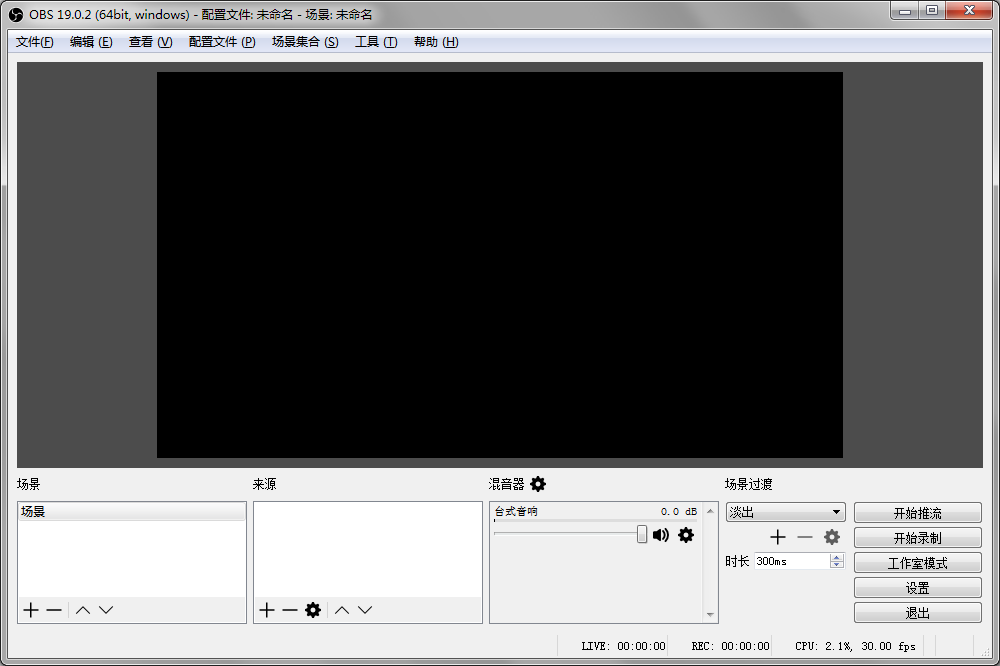Increase 时长 duration with the up stepper
The image size is (1000, 666).
click(837, 556)
